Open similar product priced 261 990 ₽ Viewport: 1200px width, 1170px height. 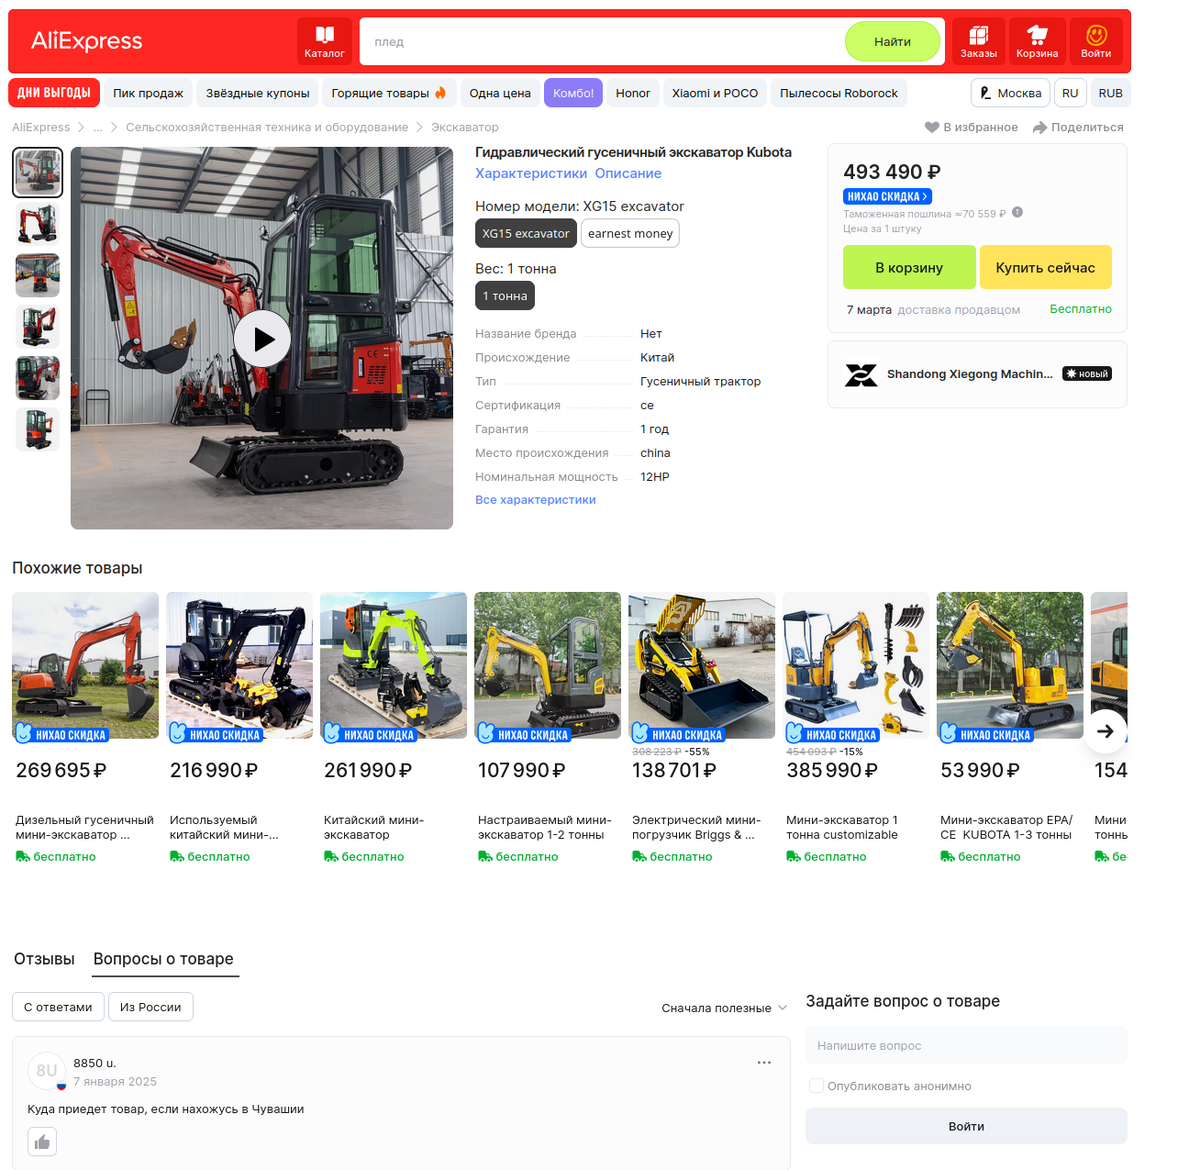(x=393, y=728)
